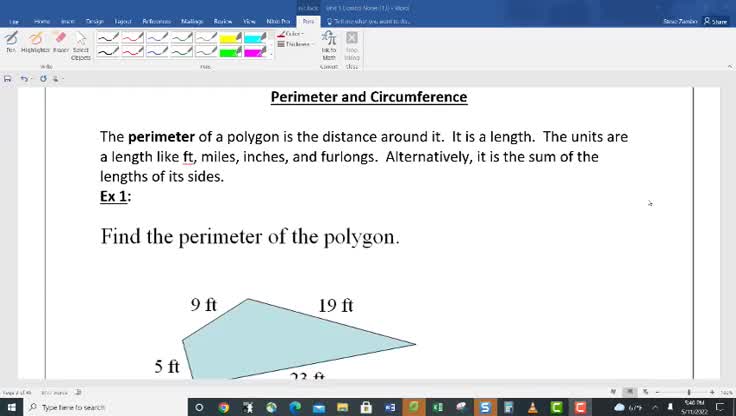Open the Ink to Math converter
736x416 pixels.
pos(329,45)
